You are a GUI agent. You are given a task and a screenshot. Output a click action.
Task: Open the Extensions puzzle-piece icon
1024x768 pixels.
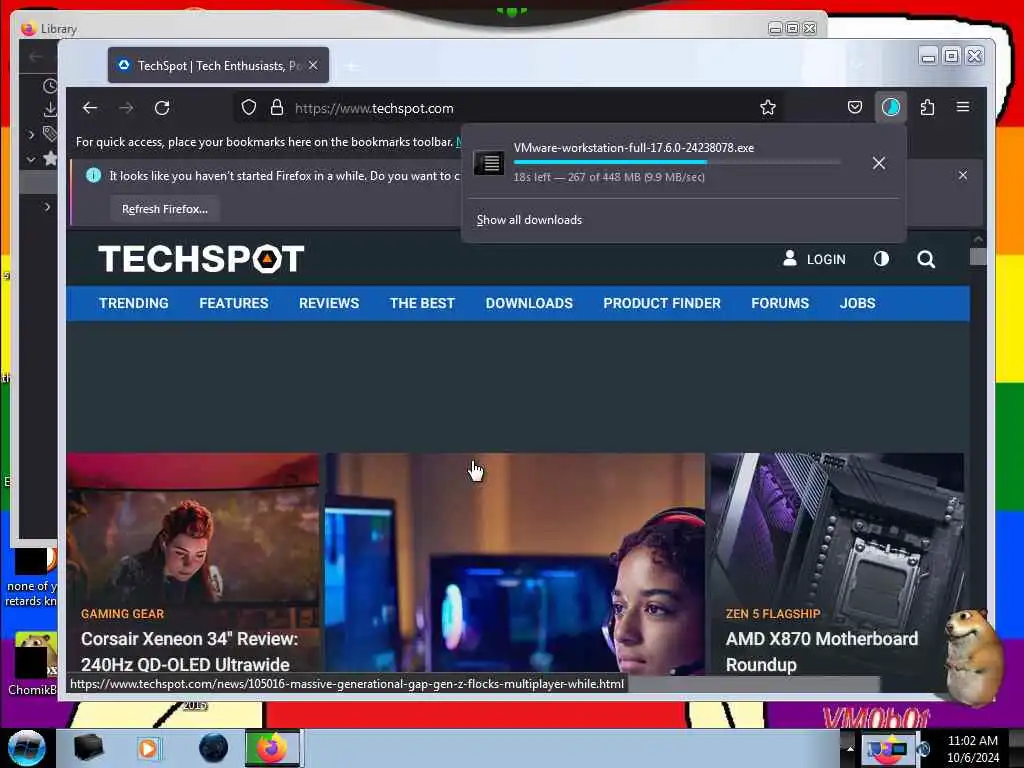coord(927,107)
